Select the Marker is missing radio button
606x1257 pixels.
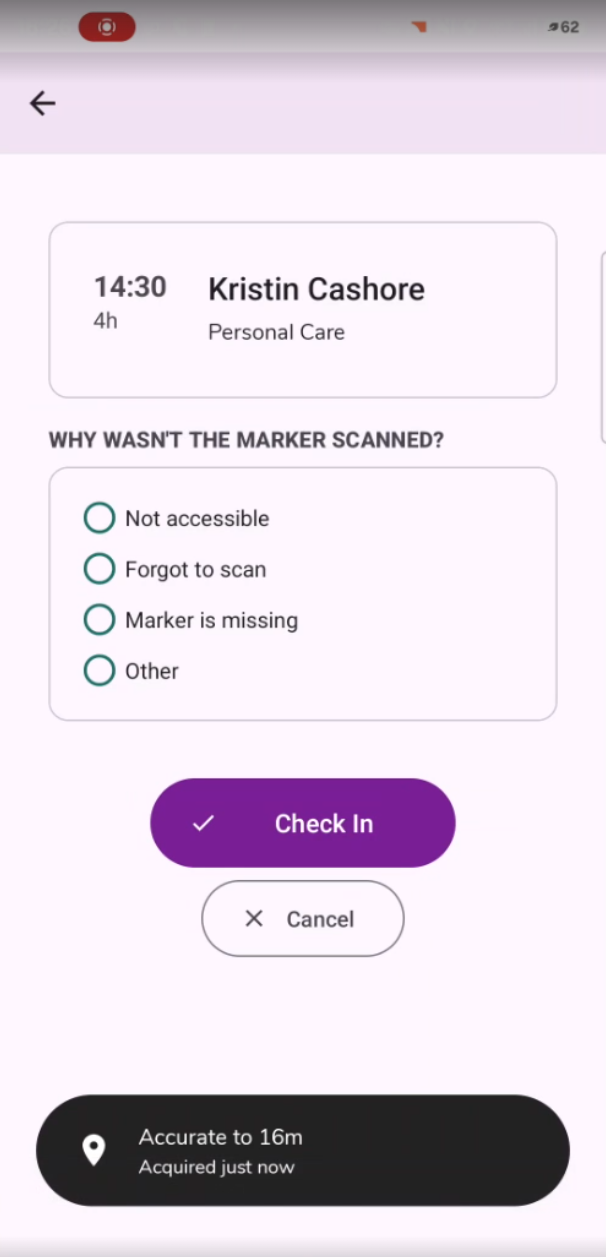(99, 620)
